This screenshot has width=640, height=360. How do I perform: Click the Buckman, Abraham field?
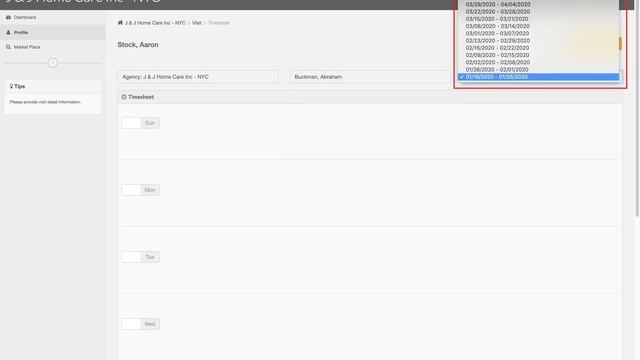point(370,77)
